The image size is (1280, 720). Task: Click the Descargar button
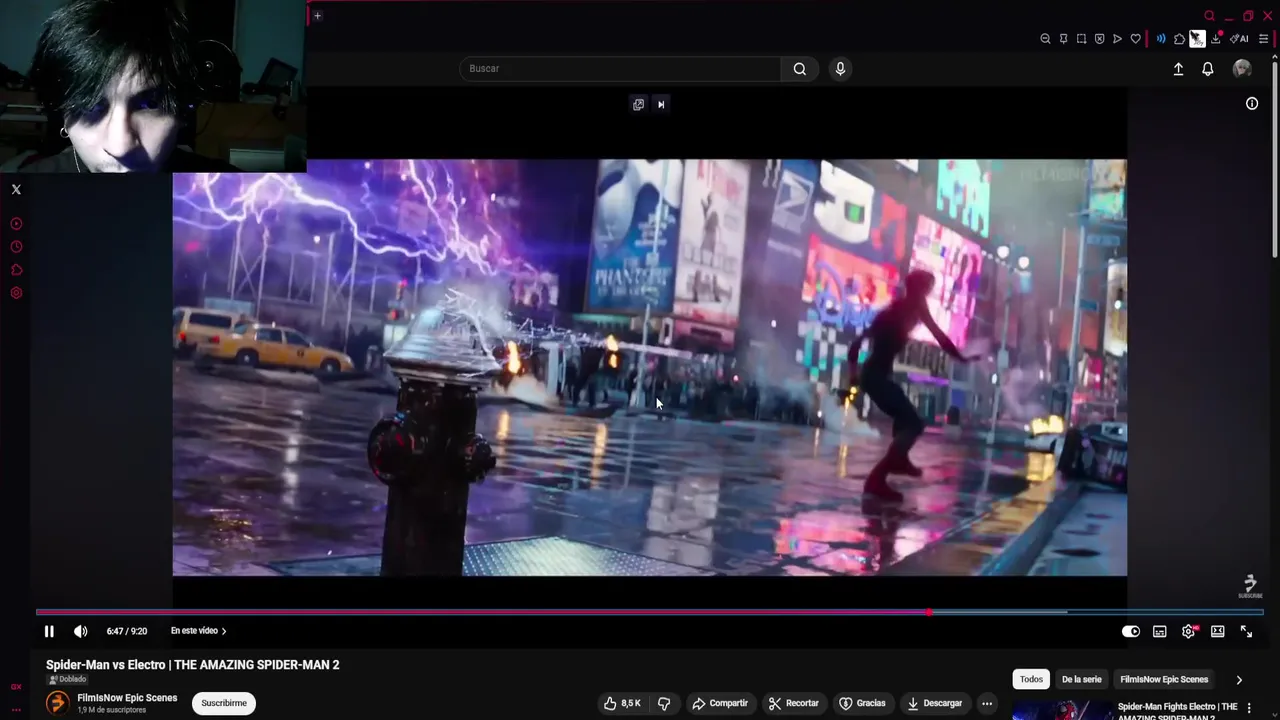tap(934, 703)
